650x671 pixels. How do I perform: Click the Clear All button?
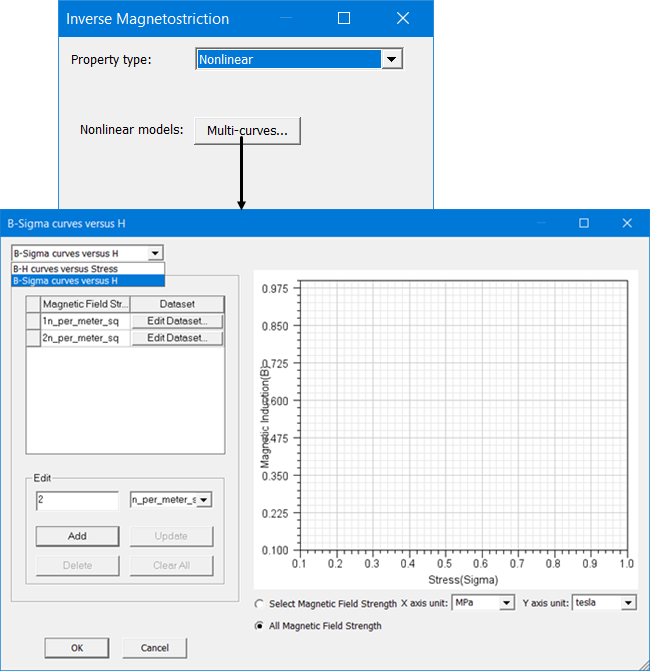pos(171,566)
